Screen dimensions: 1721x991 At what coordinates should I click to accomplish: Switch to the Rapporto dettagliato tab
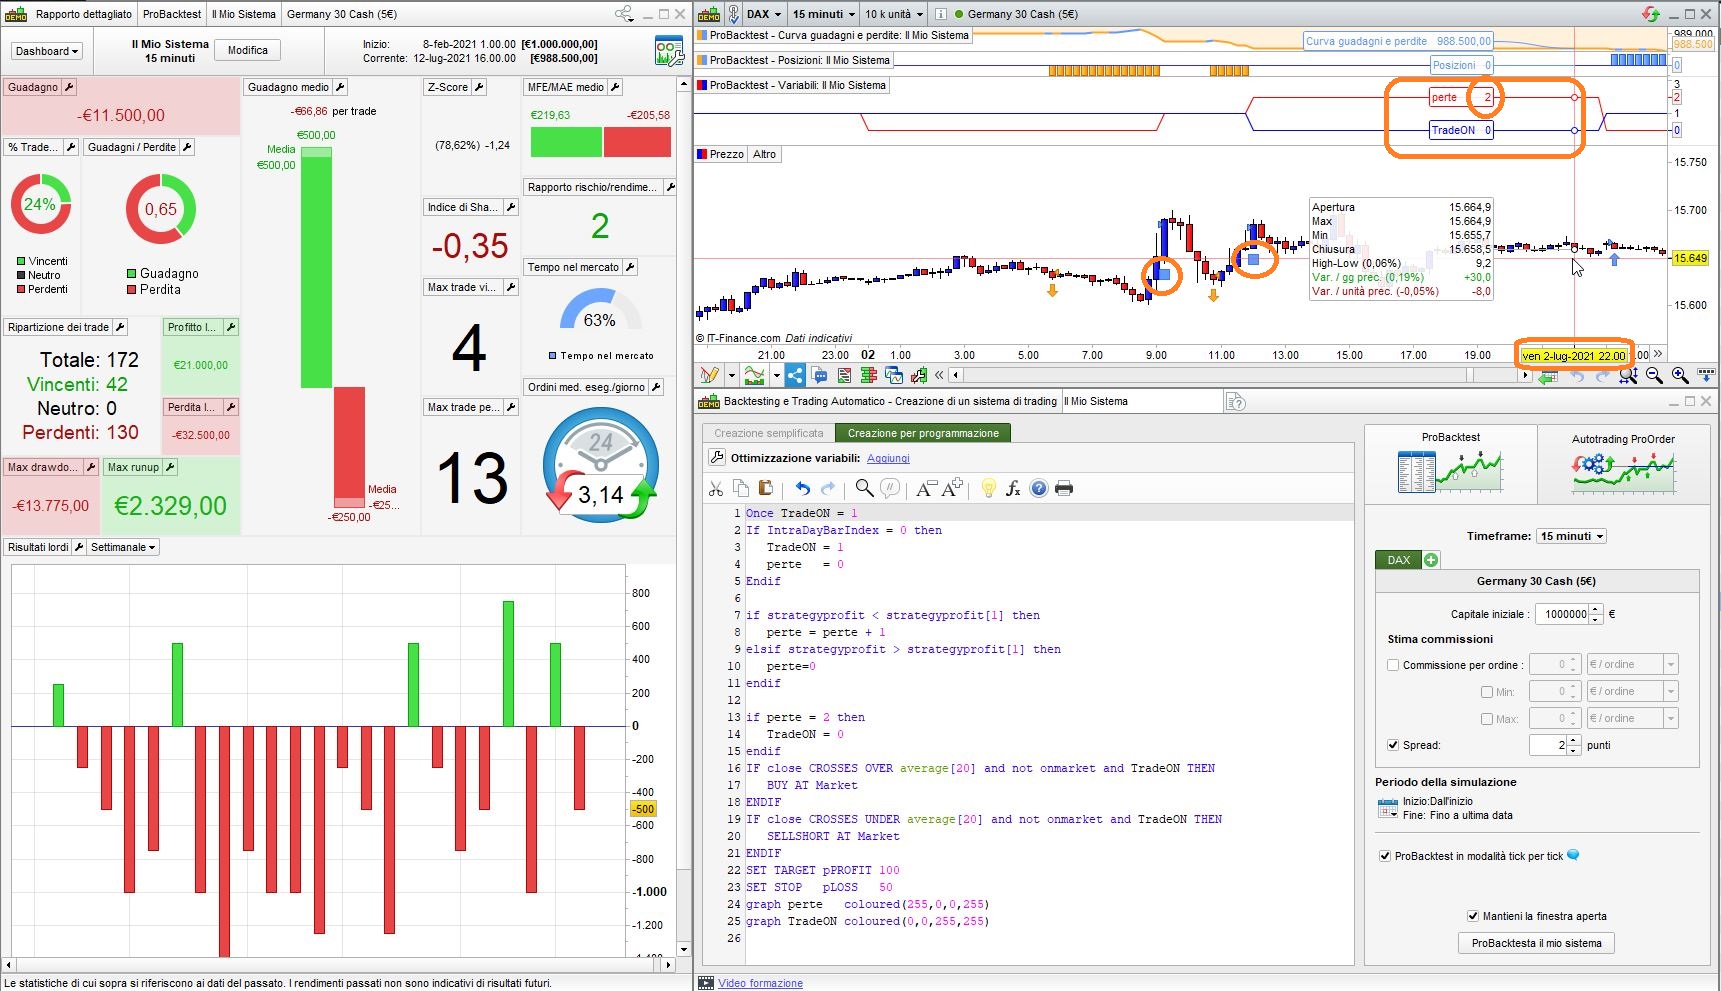coord(84,14)
